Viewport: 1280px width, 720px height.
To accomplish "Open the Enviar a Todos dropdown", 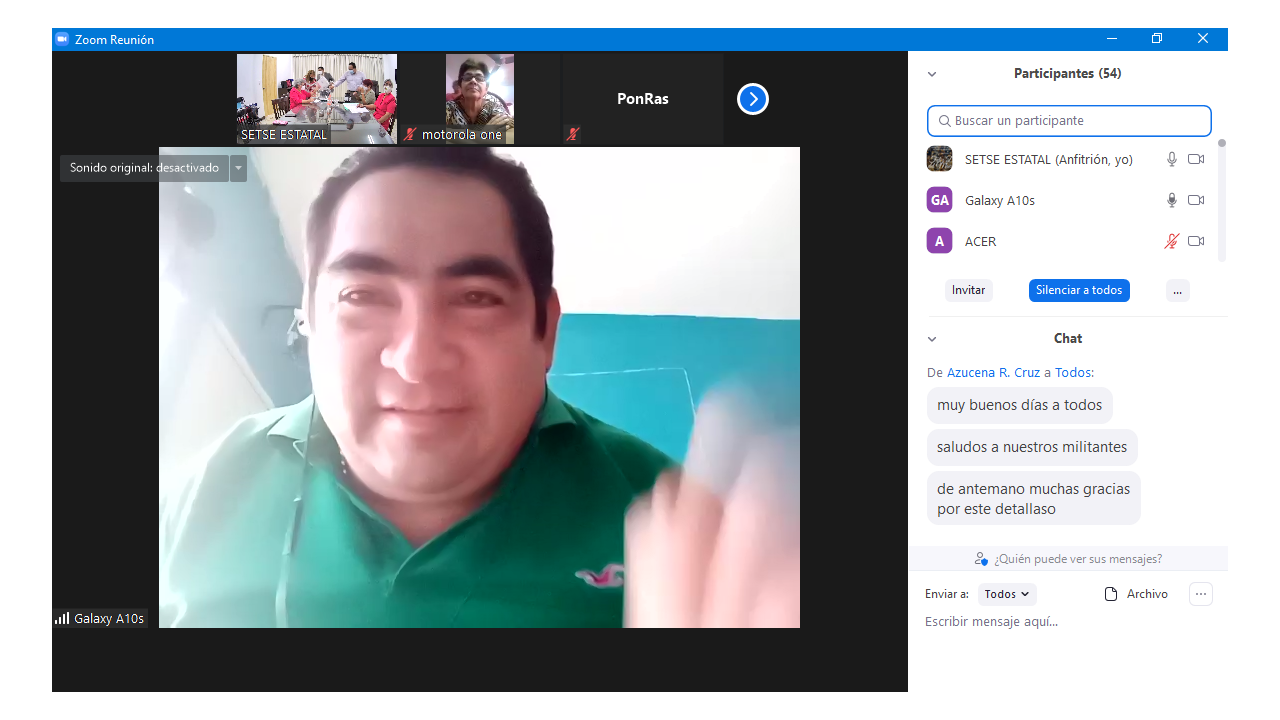I will pos(1007,594).
